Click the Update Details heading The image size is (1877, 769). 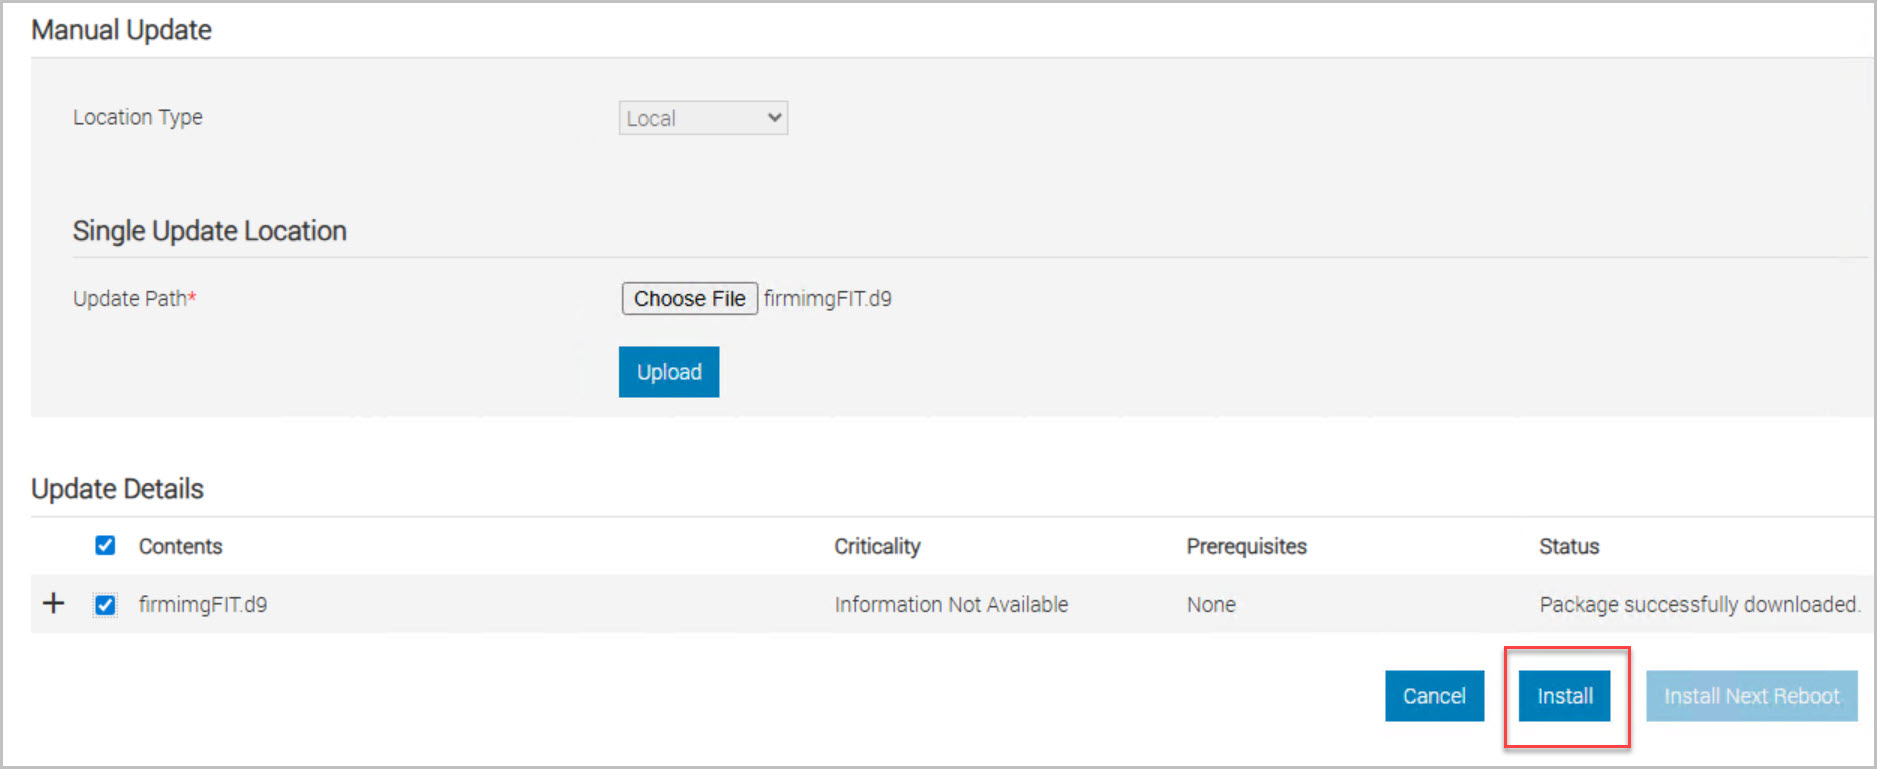[117, 488]
